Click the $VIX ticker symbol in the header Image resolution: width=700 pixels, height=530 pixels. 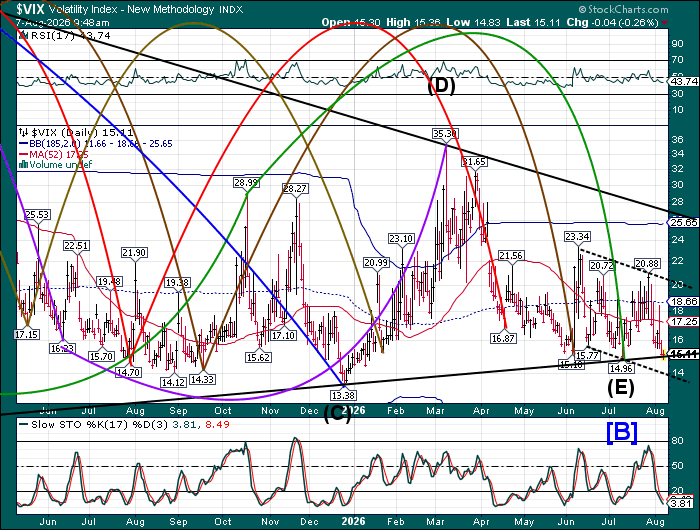(x=29, y=9)
